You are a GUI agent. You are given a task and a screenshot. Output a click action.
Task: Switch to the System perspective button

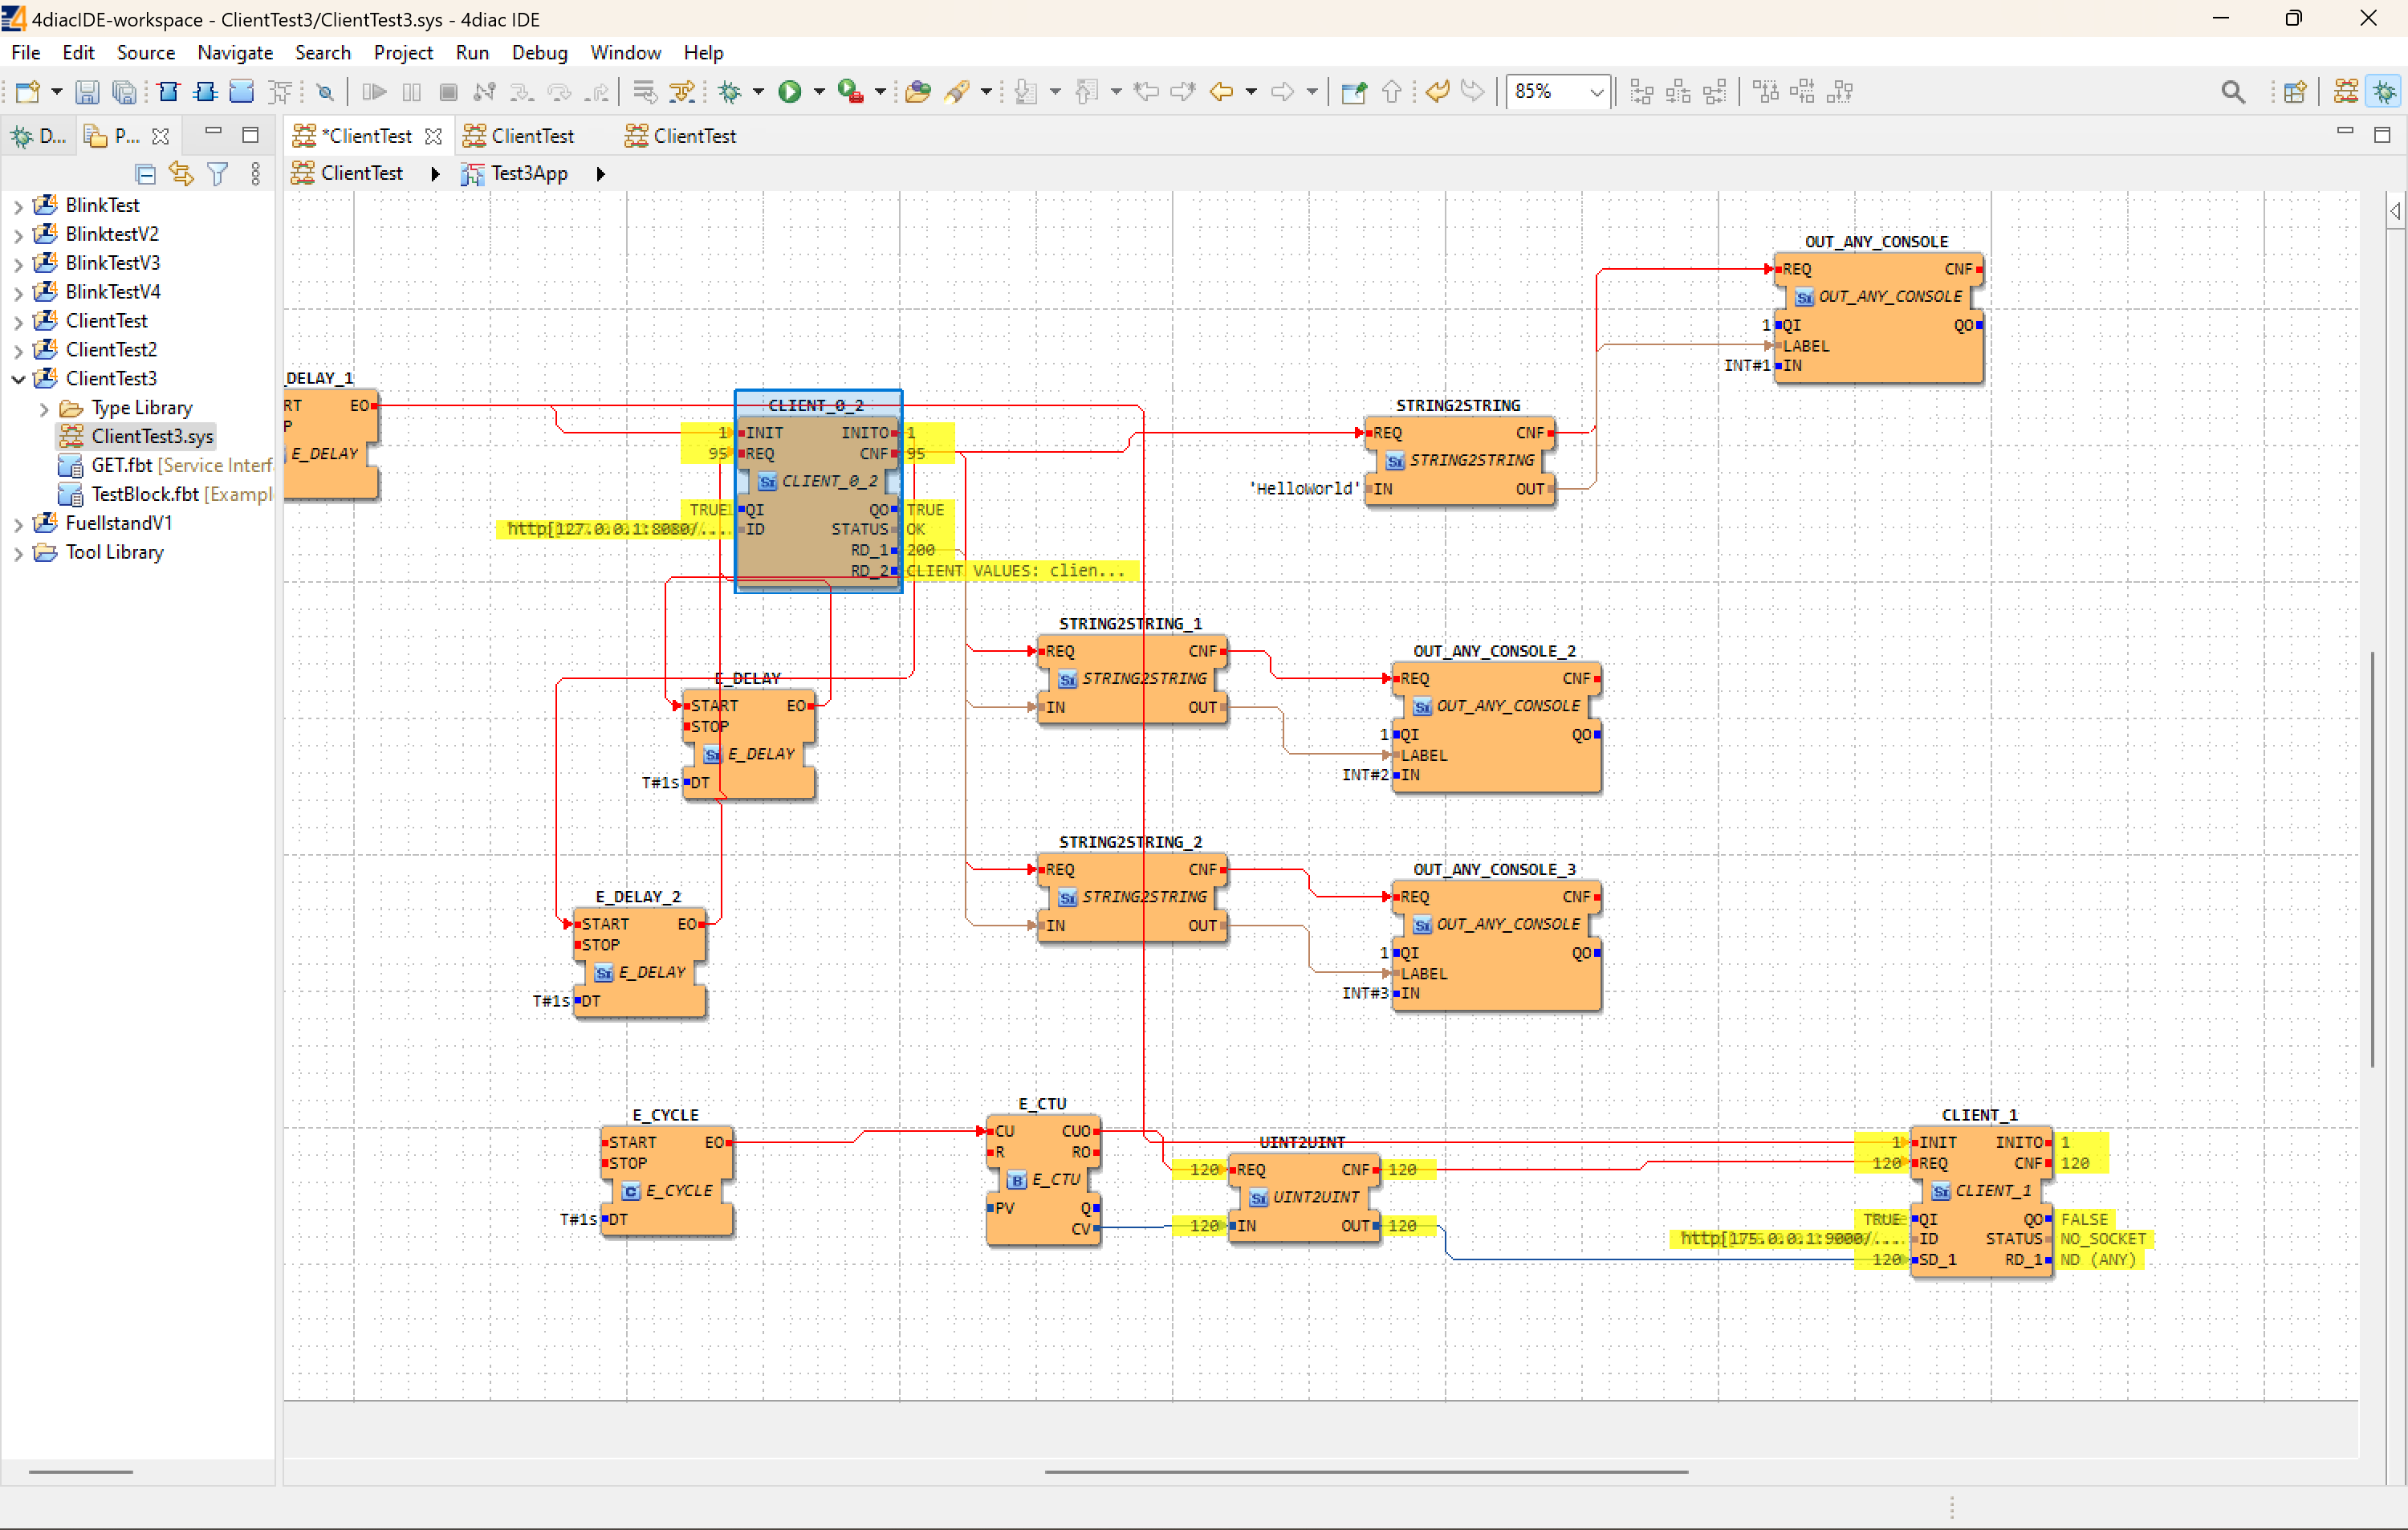[2346, 92]
